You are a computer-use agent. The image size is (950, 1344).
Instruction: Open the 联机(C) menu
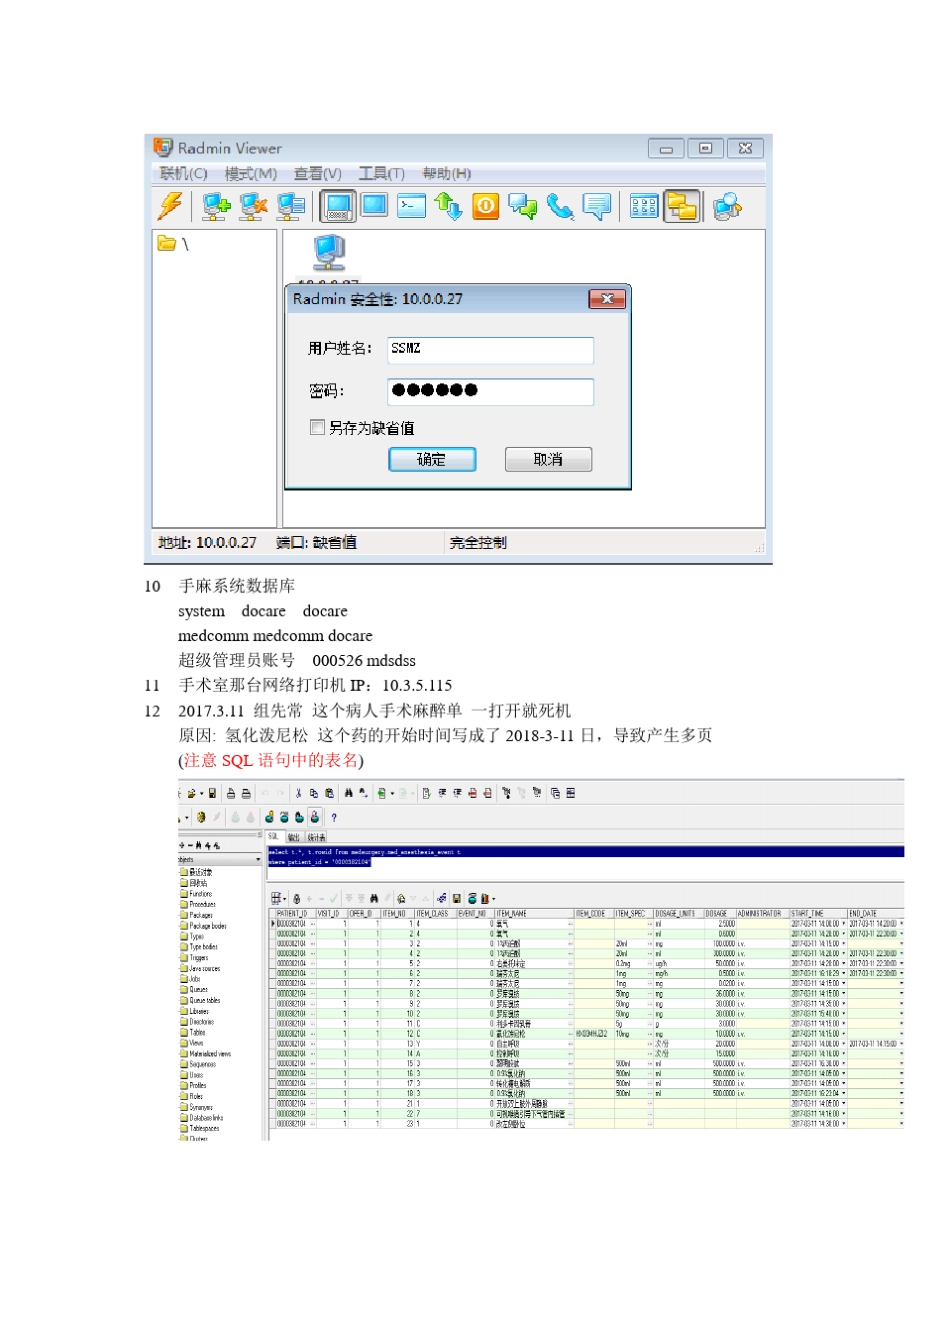click(x=183, y=174)
